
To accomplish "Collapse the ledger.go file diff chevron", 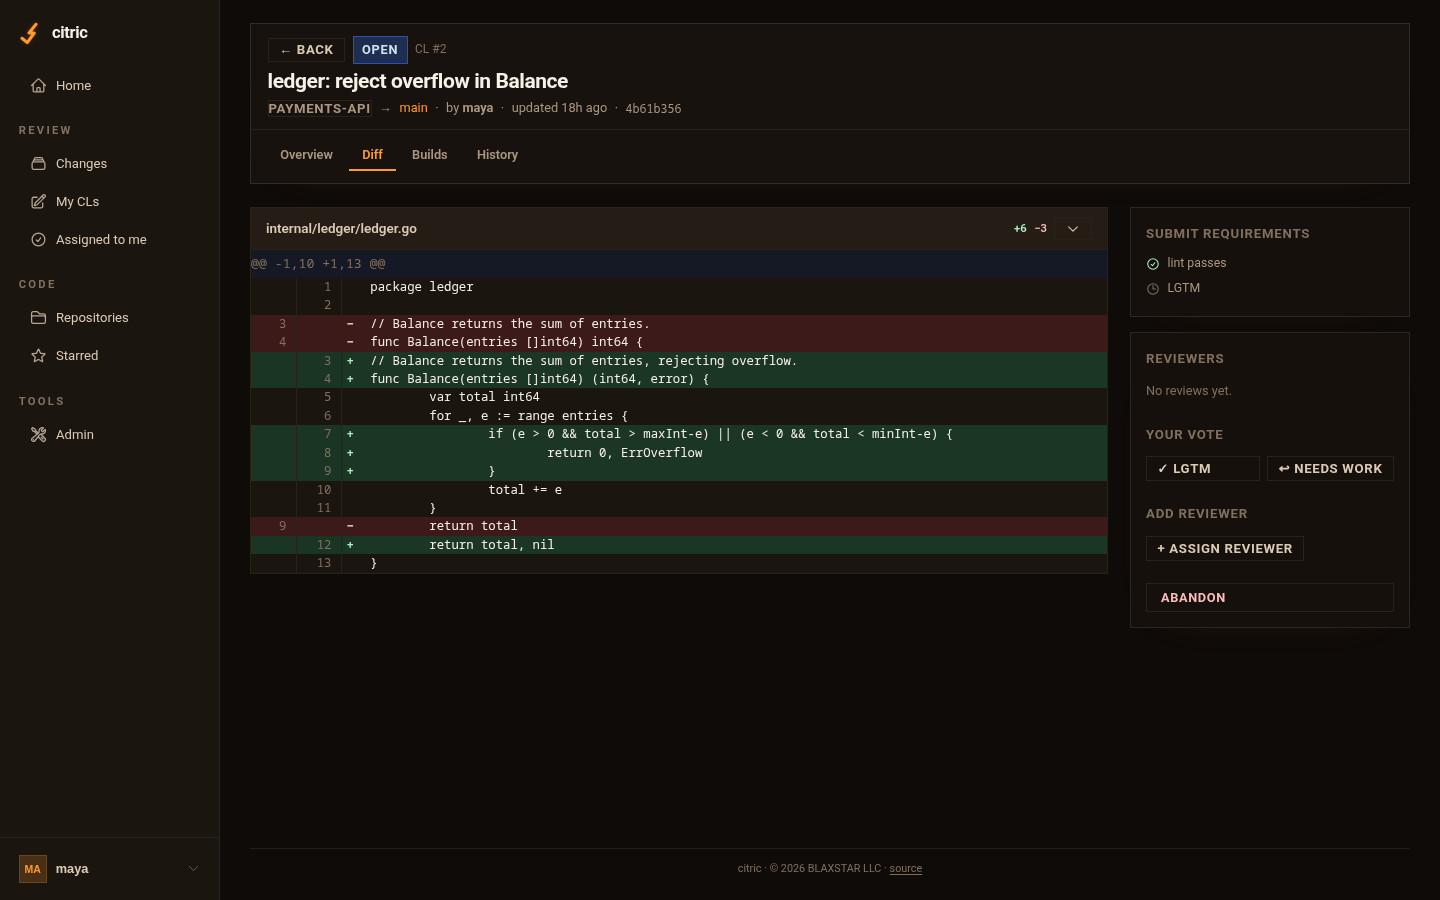I will pyautogui.click(x=1073, y=229).
